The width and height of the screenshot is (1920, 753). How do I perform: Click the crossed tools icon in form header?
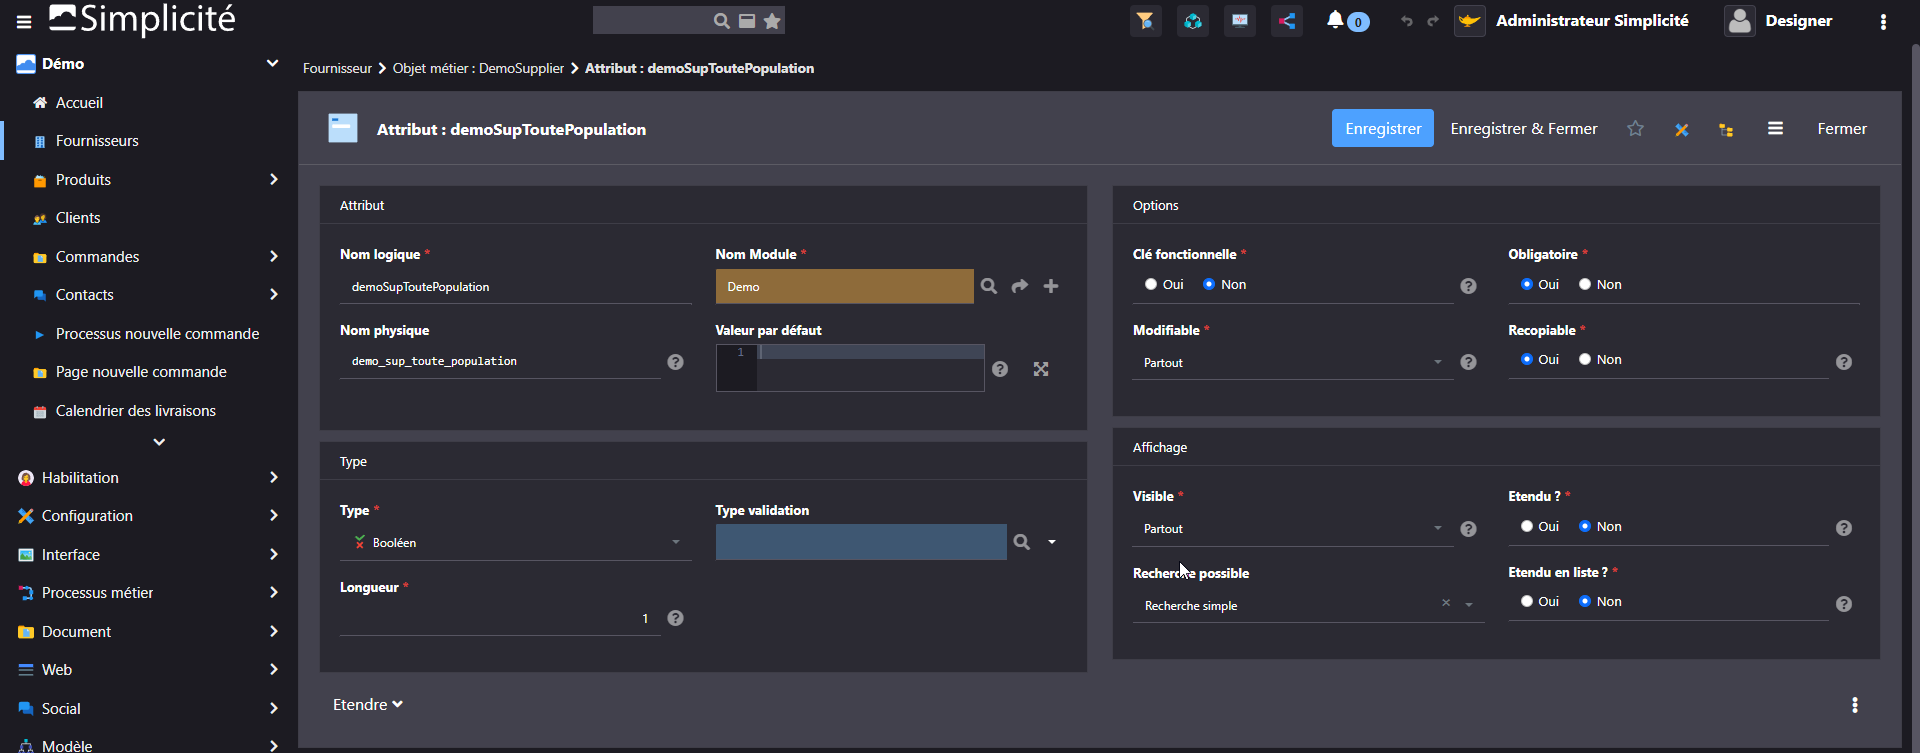[1682, 130]
